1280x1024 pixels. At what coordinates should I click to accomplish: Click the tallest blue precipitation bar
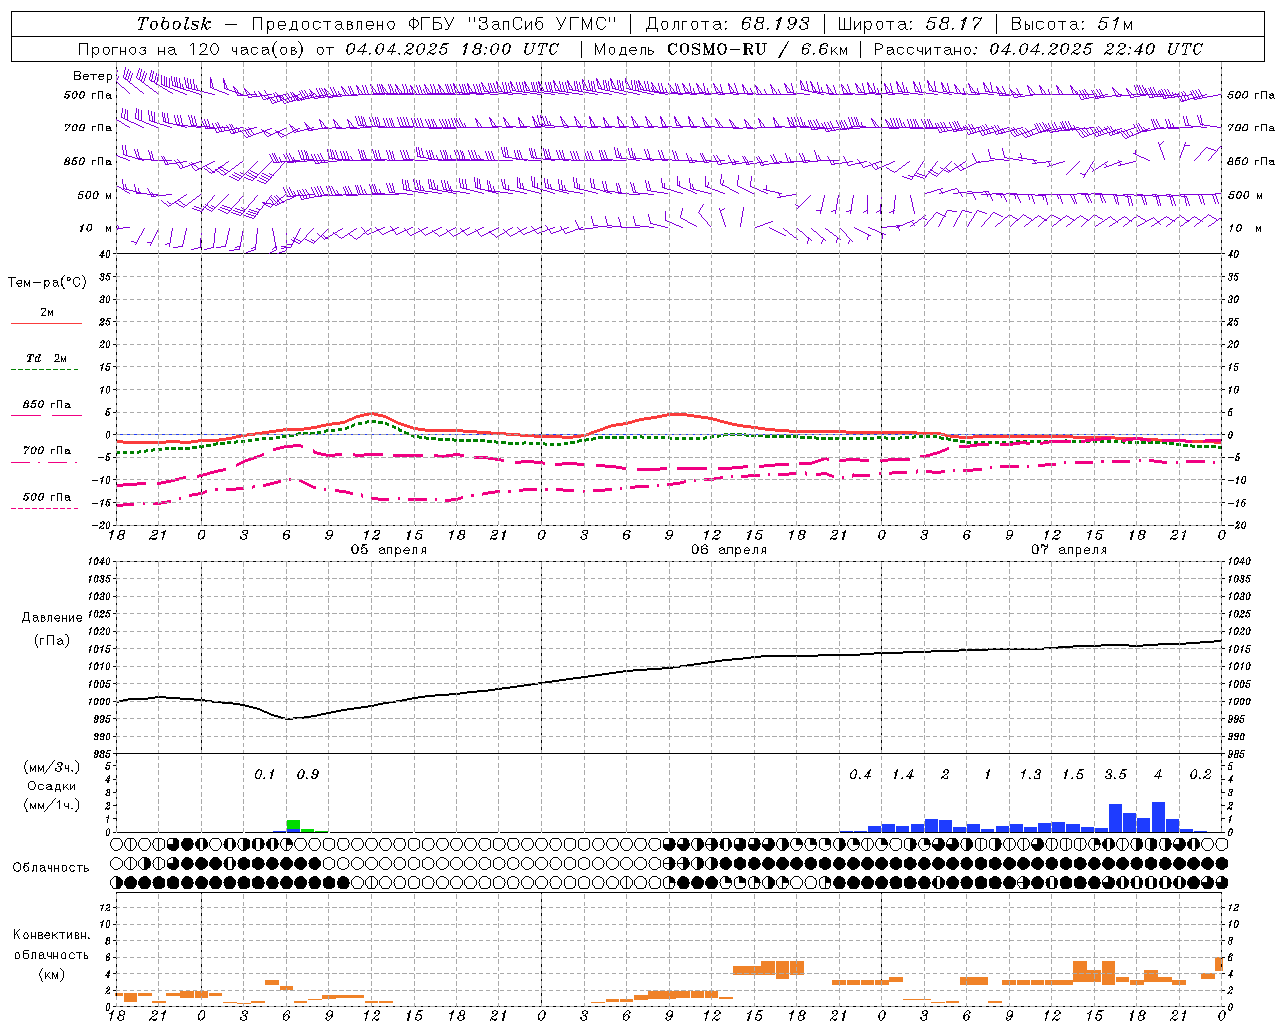point(1158,817)
